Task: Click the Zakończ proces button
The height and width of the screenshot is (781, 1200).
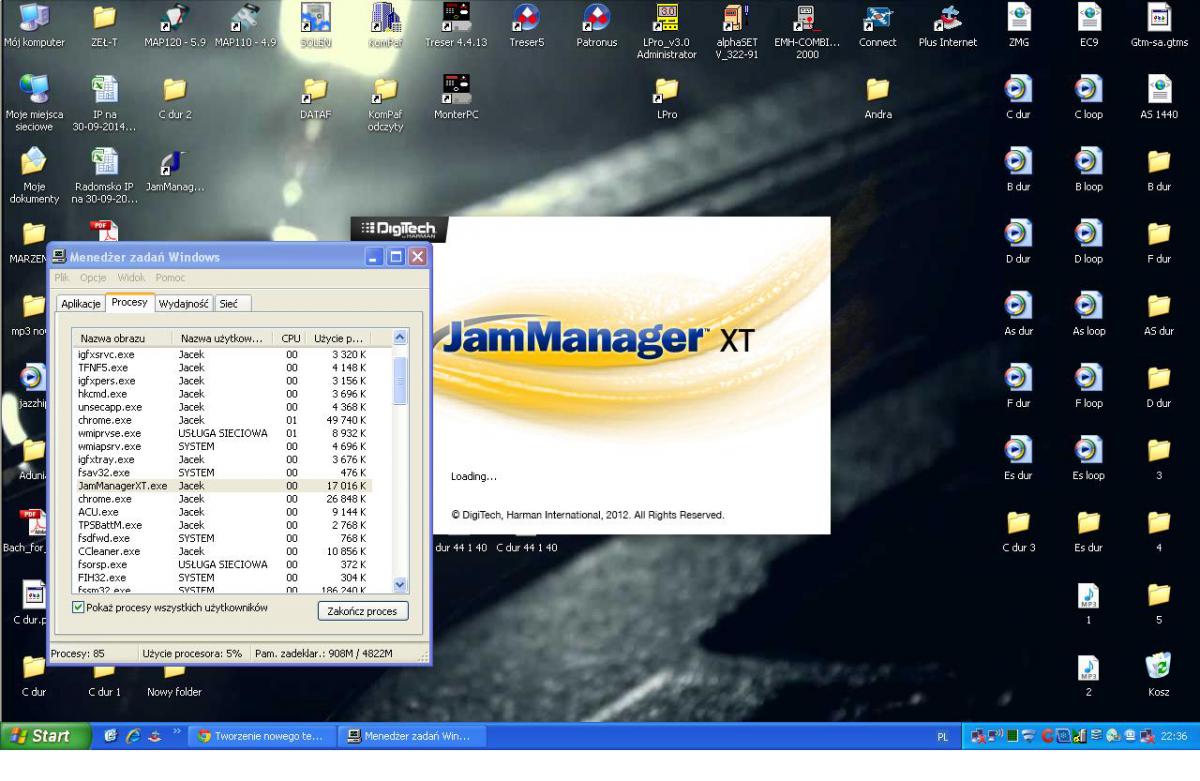Action: pos(362,611)
